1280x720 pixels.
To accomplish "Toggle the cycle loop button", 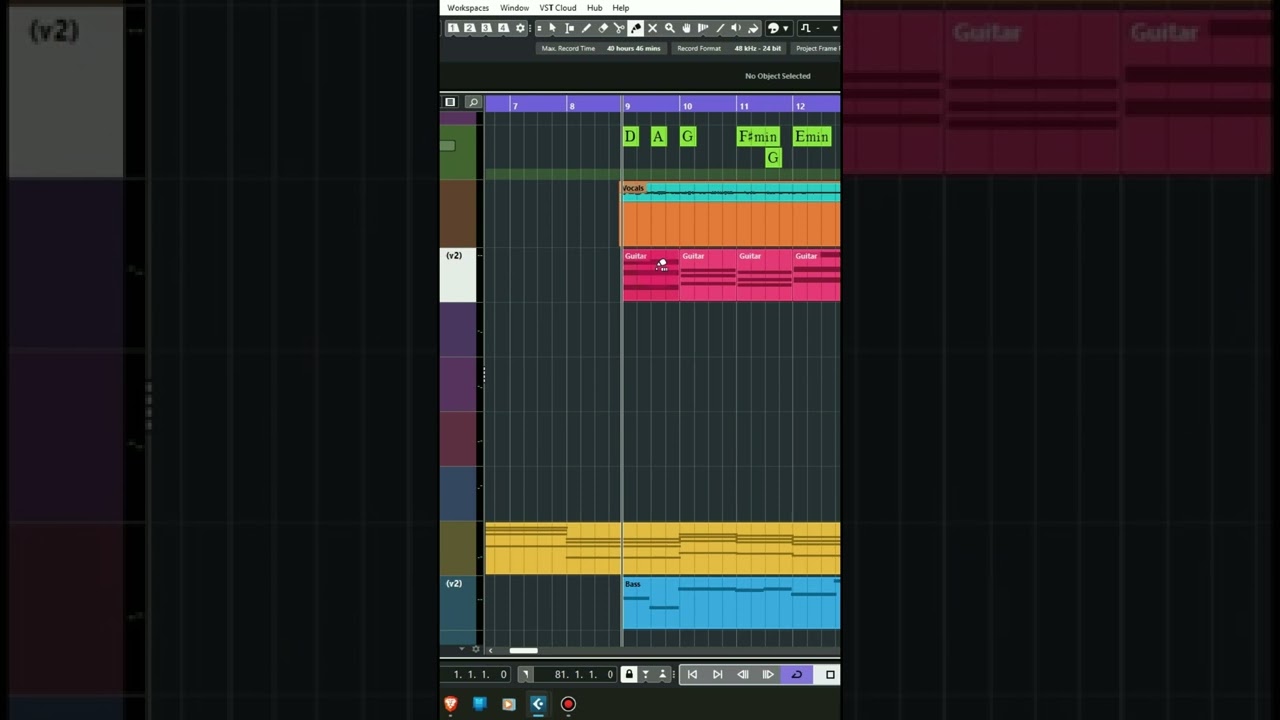I will coord(796,674).
